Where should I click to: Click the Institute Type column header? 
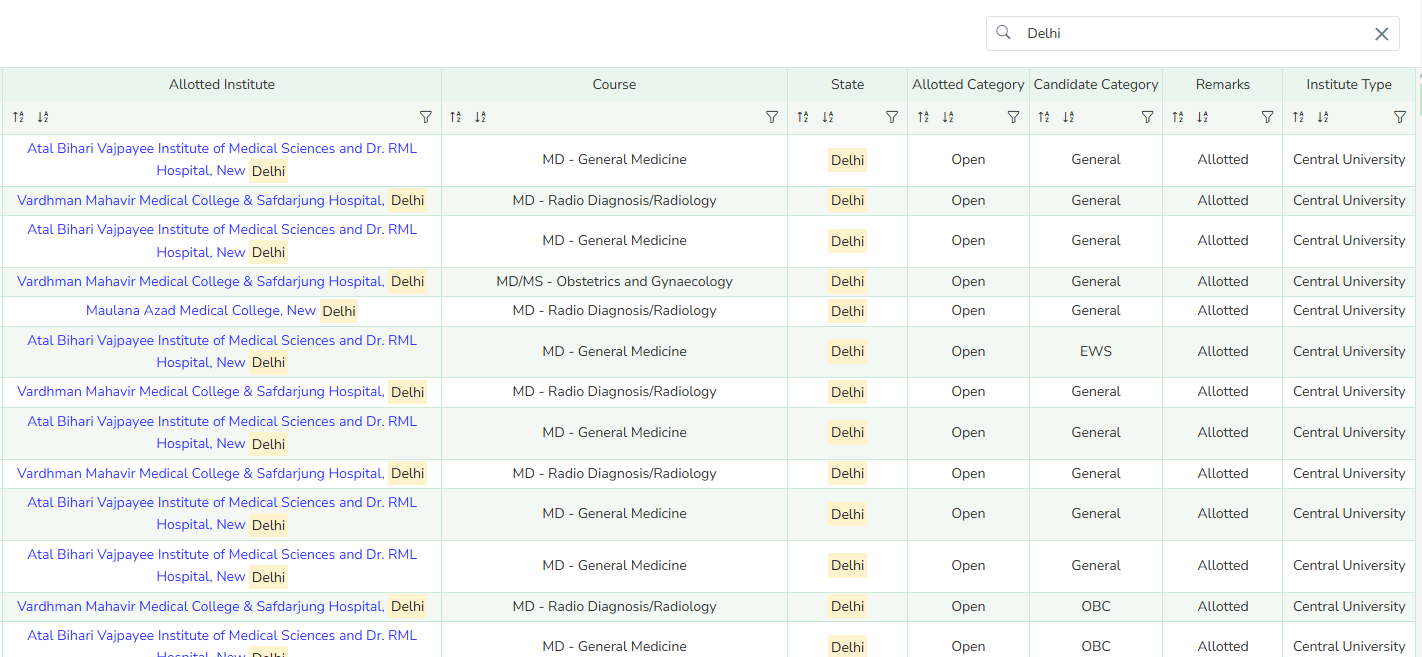pyautogui.click(x=1348, y=85)
